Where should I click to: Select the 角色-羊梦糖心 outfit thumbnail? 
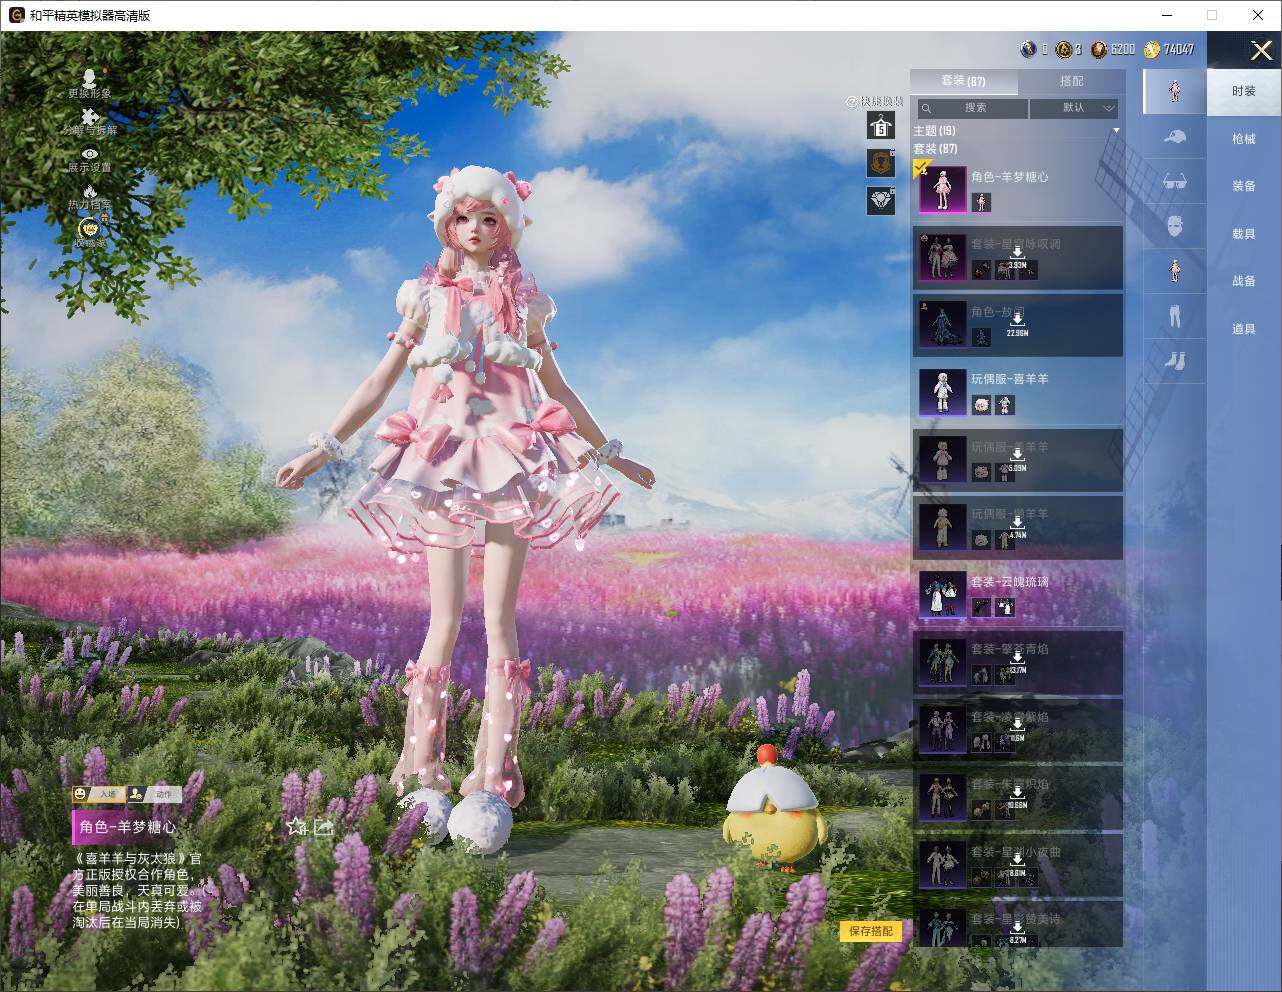point(942,190)
